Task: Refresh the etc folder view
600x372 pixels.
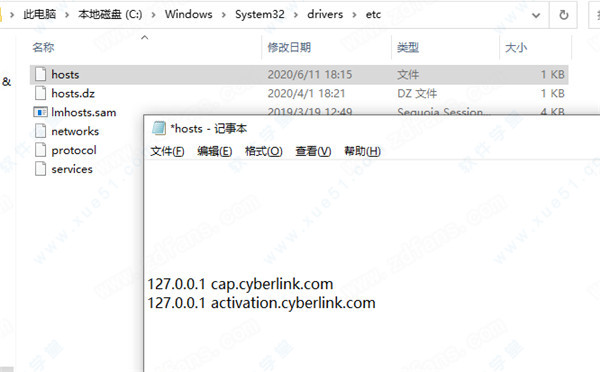Action: pyautogui.click(x=563, y=15)
